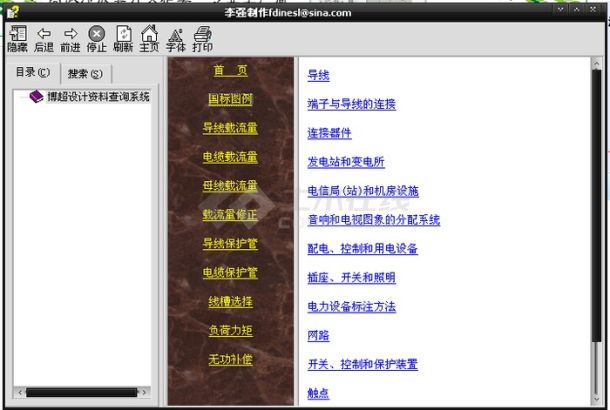
Task: Open the 线槽选择 link
Action: pyautogui.click(x=230, y=301)
